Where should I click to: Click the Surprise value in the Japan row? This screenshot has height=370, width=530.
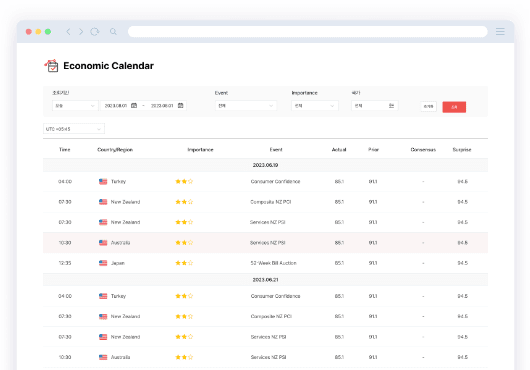coord(463,263)
